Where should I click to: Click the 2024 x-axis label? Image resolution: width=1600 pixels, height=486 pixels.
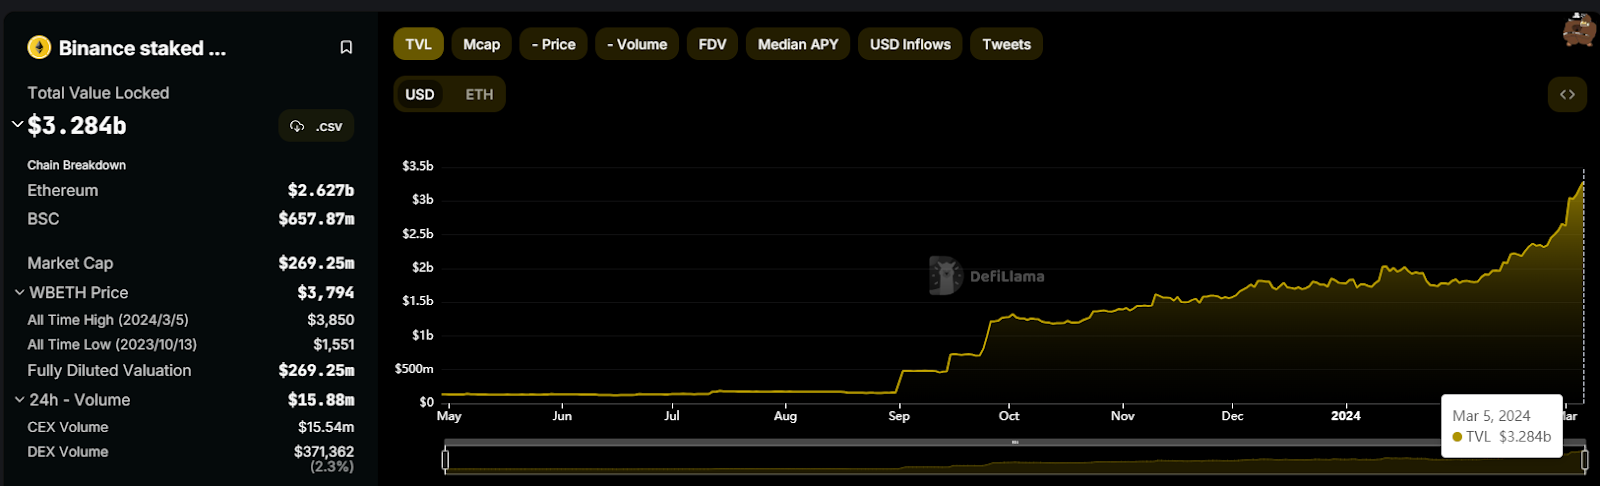(1346, 416)
